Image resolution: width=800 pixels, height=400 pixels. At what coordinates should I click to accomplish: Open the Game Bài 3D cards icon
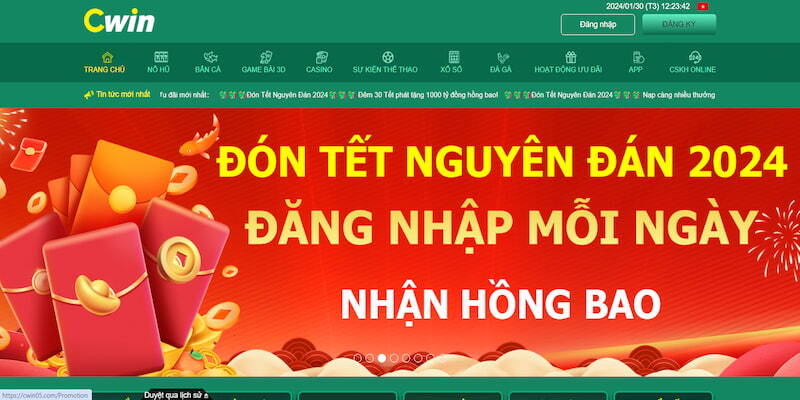(x=266, y=57)
